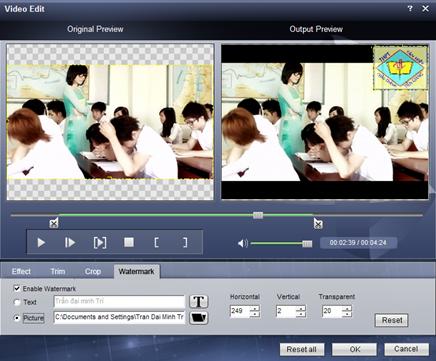Image resolution: width=436 pixels, height=361 pixels.
Task: Click the Original Preview video pane
Action: pos(110,122)
